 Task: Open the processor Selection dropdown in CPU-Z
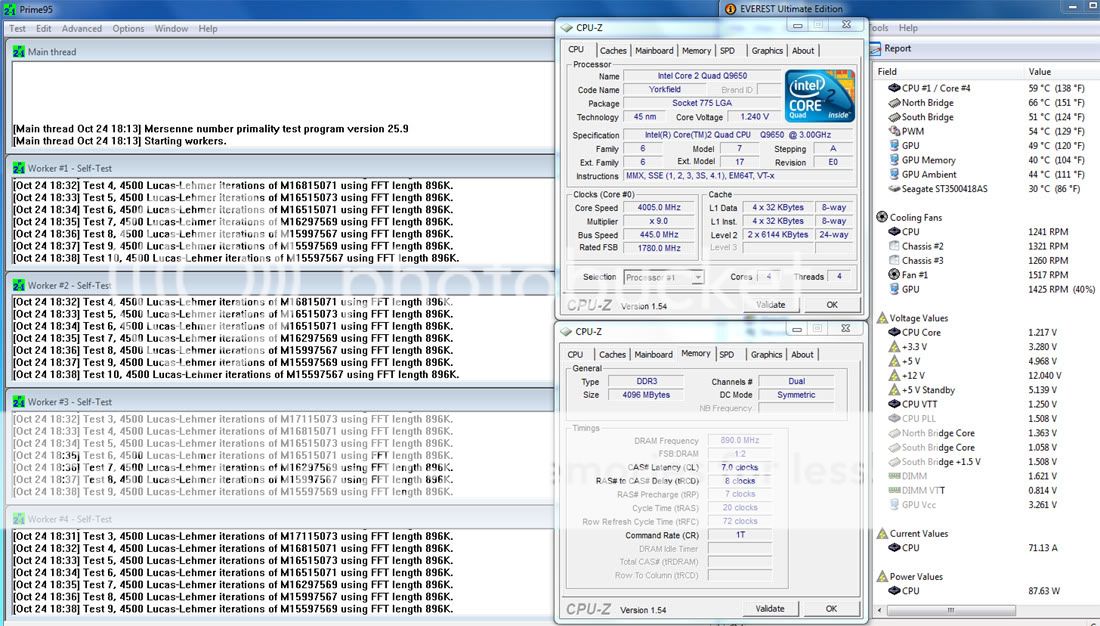click(663, 277)
